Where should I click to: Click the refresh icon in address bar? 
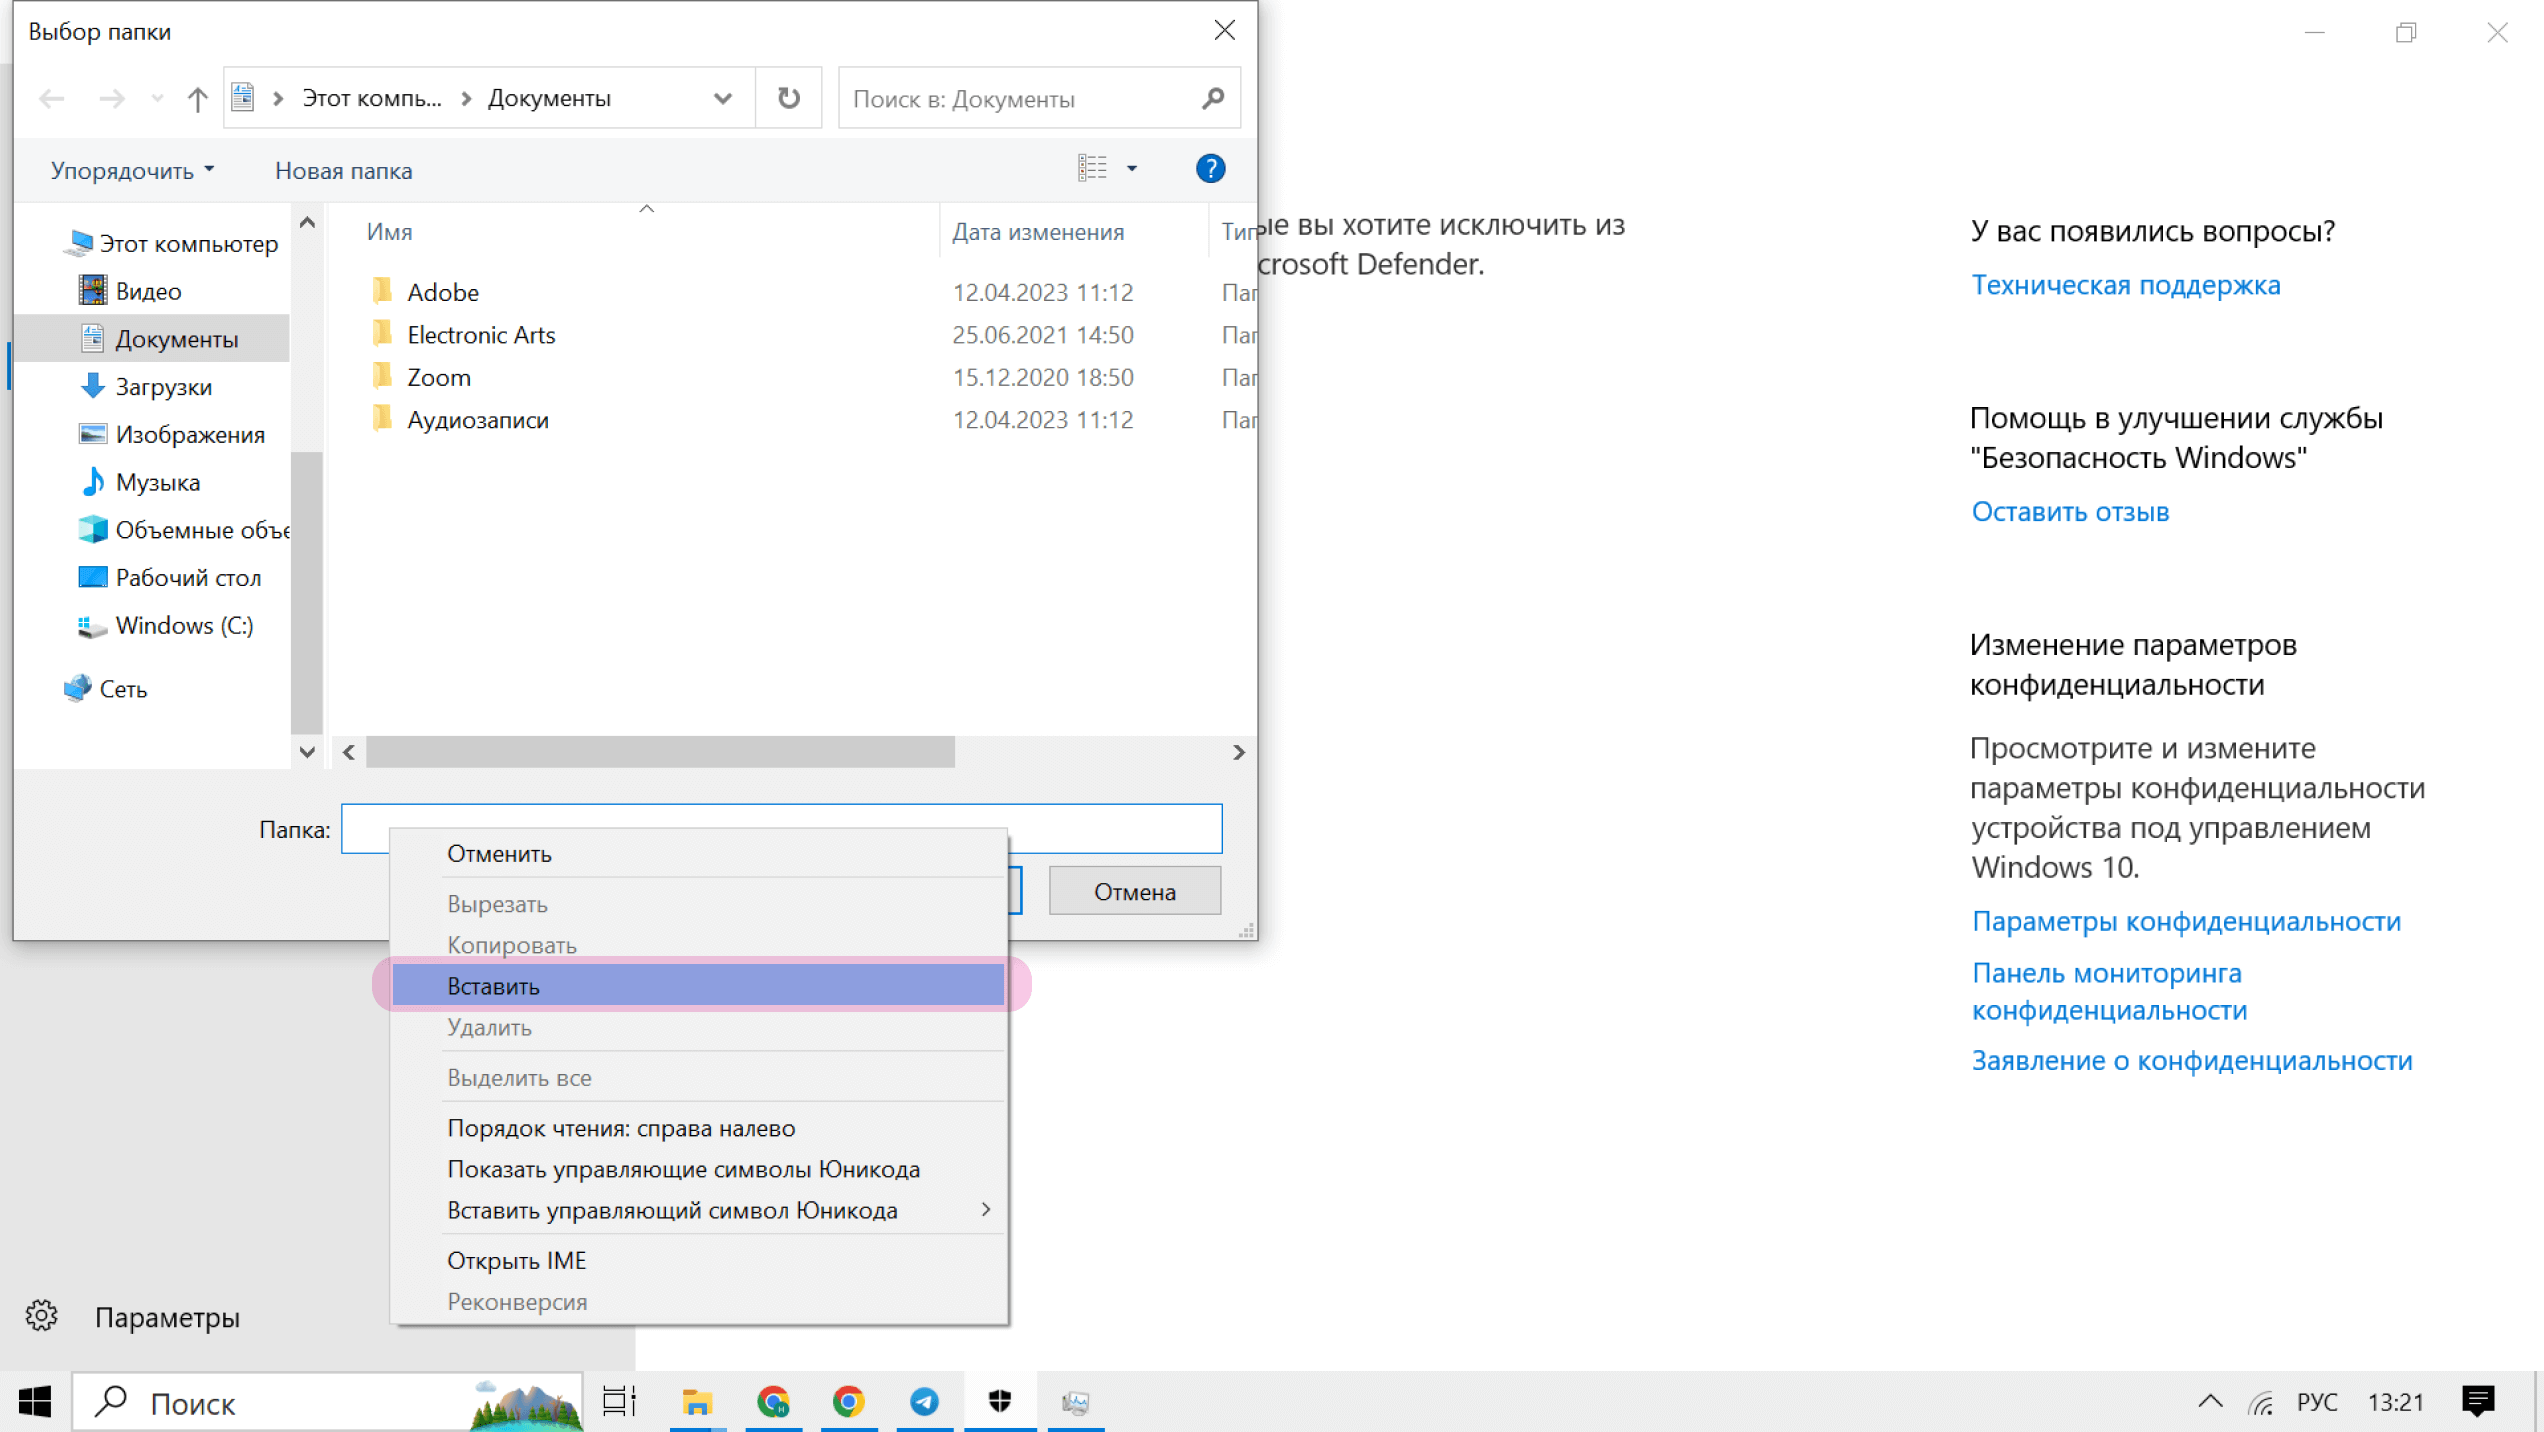[788, 98]
